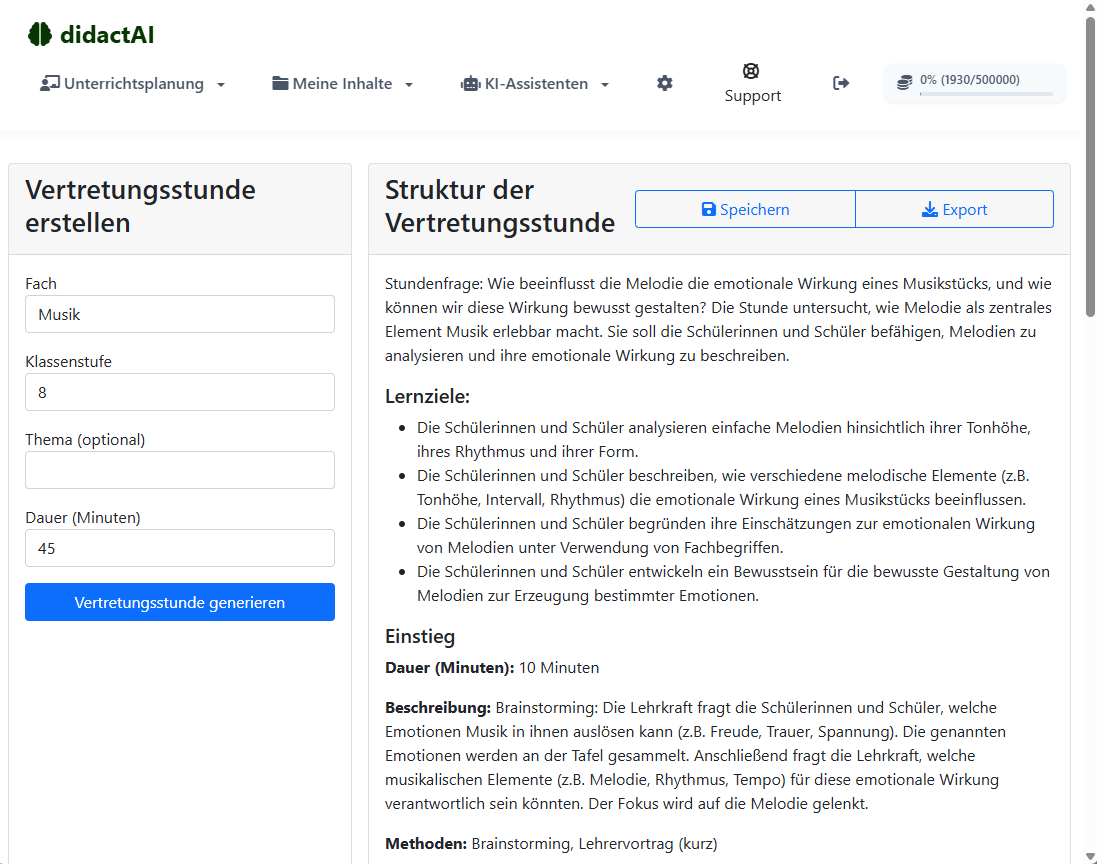Open the KI-Assistenten menu
The width and height of the screenshot is (1097, 864).
[x=536, y=84]
